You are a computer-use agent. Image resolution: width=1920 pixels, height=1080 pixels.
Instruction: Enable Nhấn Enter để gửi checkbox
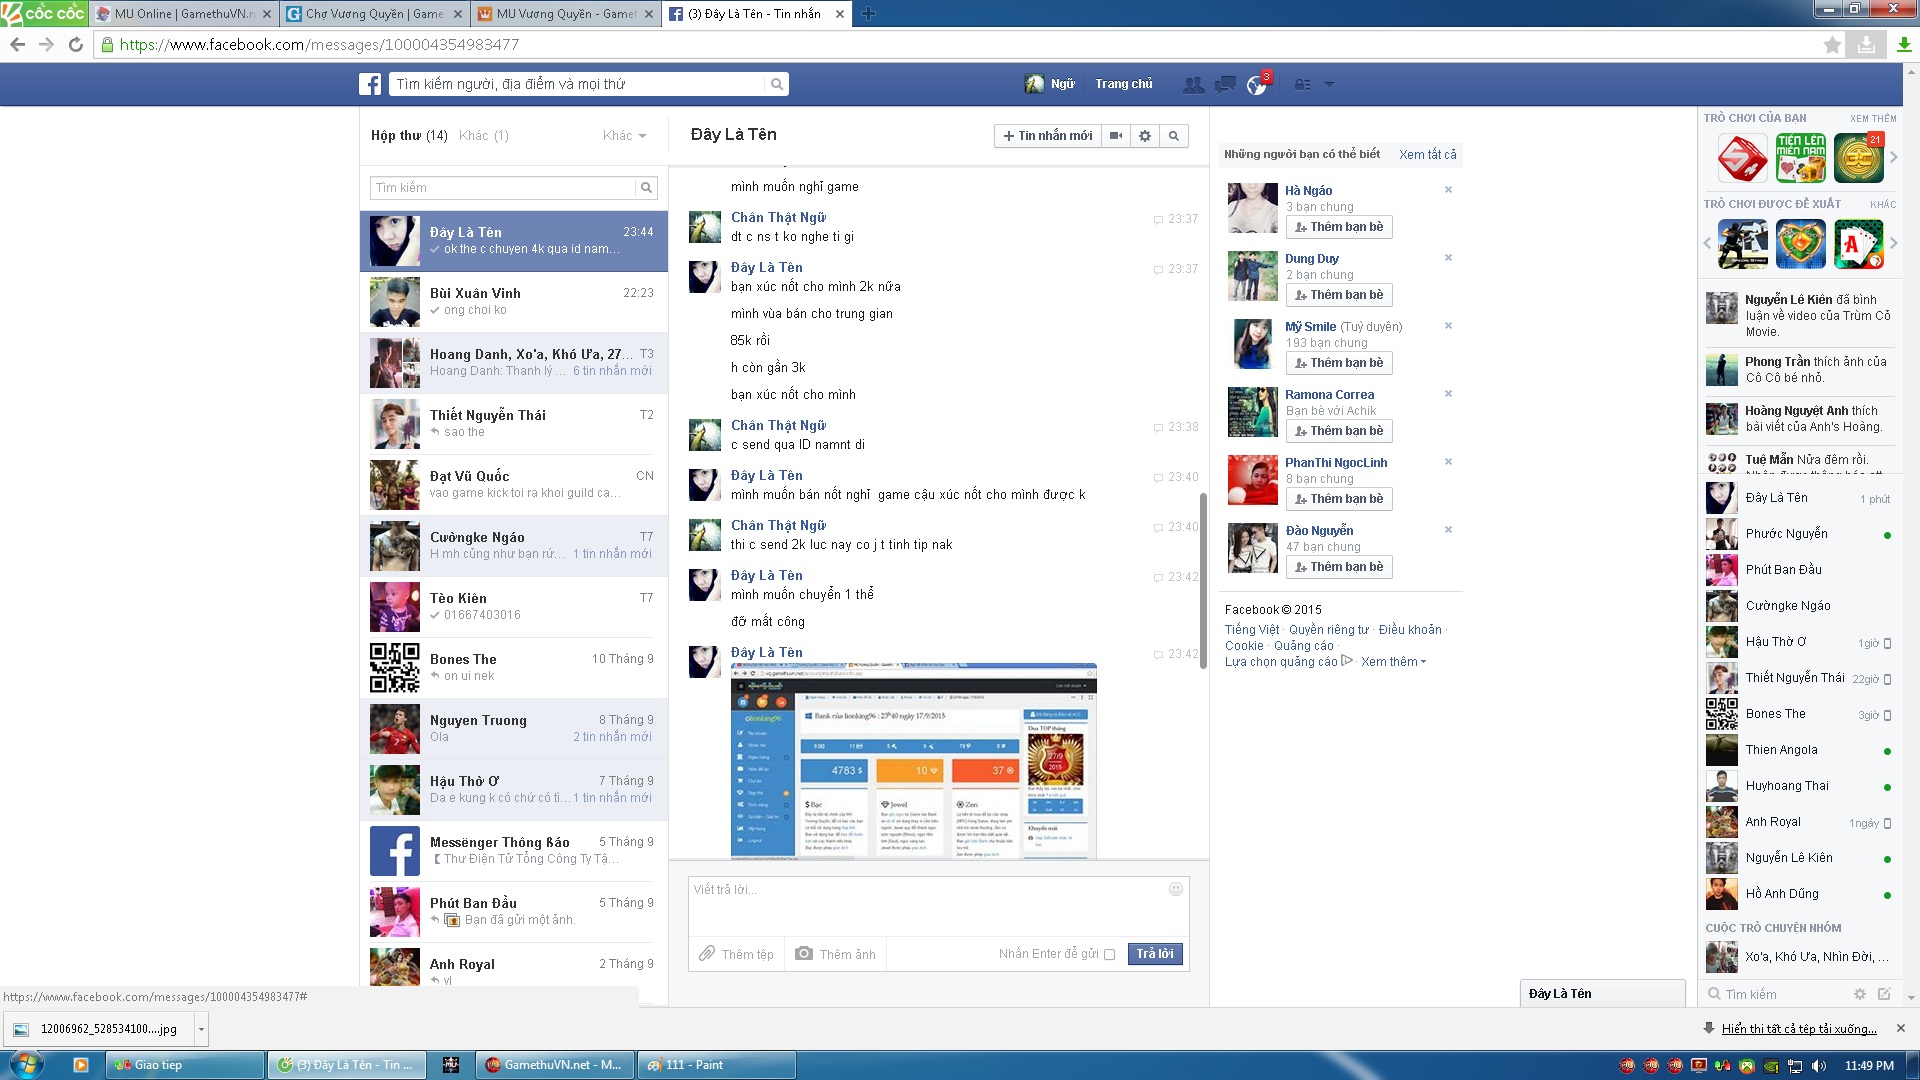[x=1109, y=955]
